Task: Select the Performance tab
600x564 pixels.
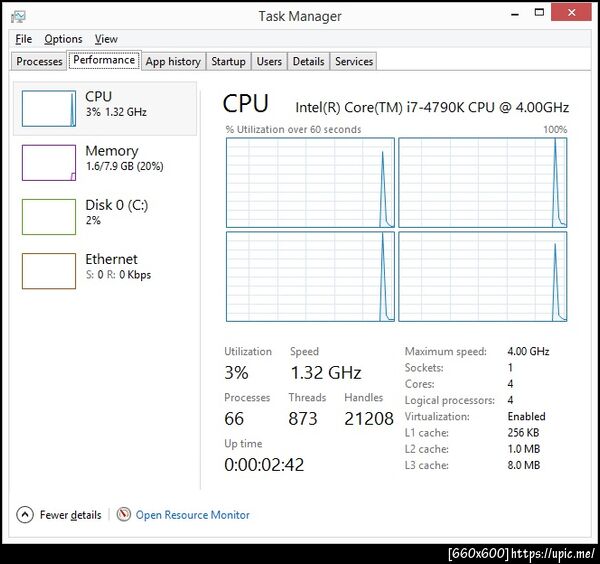Action: pos(104,60)
